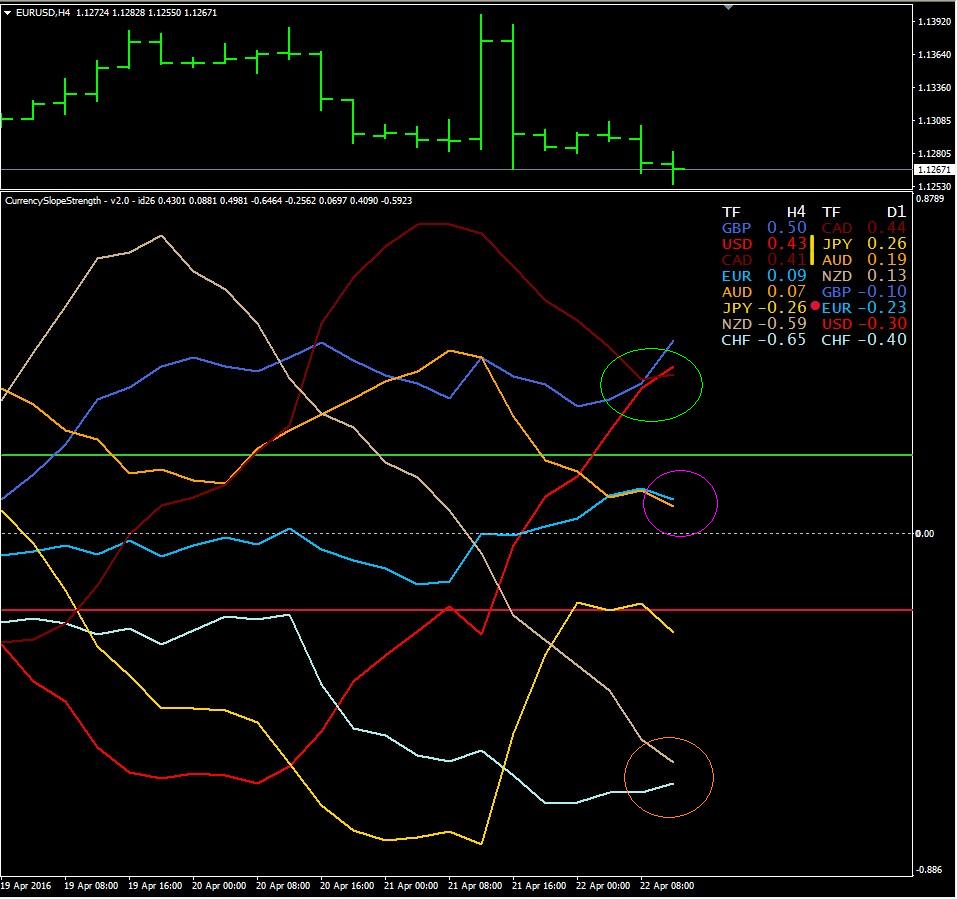This screenshot has width=957, height=899.
Task: Select the D1 timeframe column header
Action: pos(896,212)
